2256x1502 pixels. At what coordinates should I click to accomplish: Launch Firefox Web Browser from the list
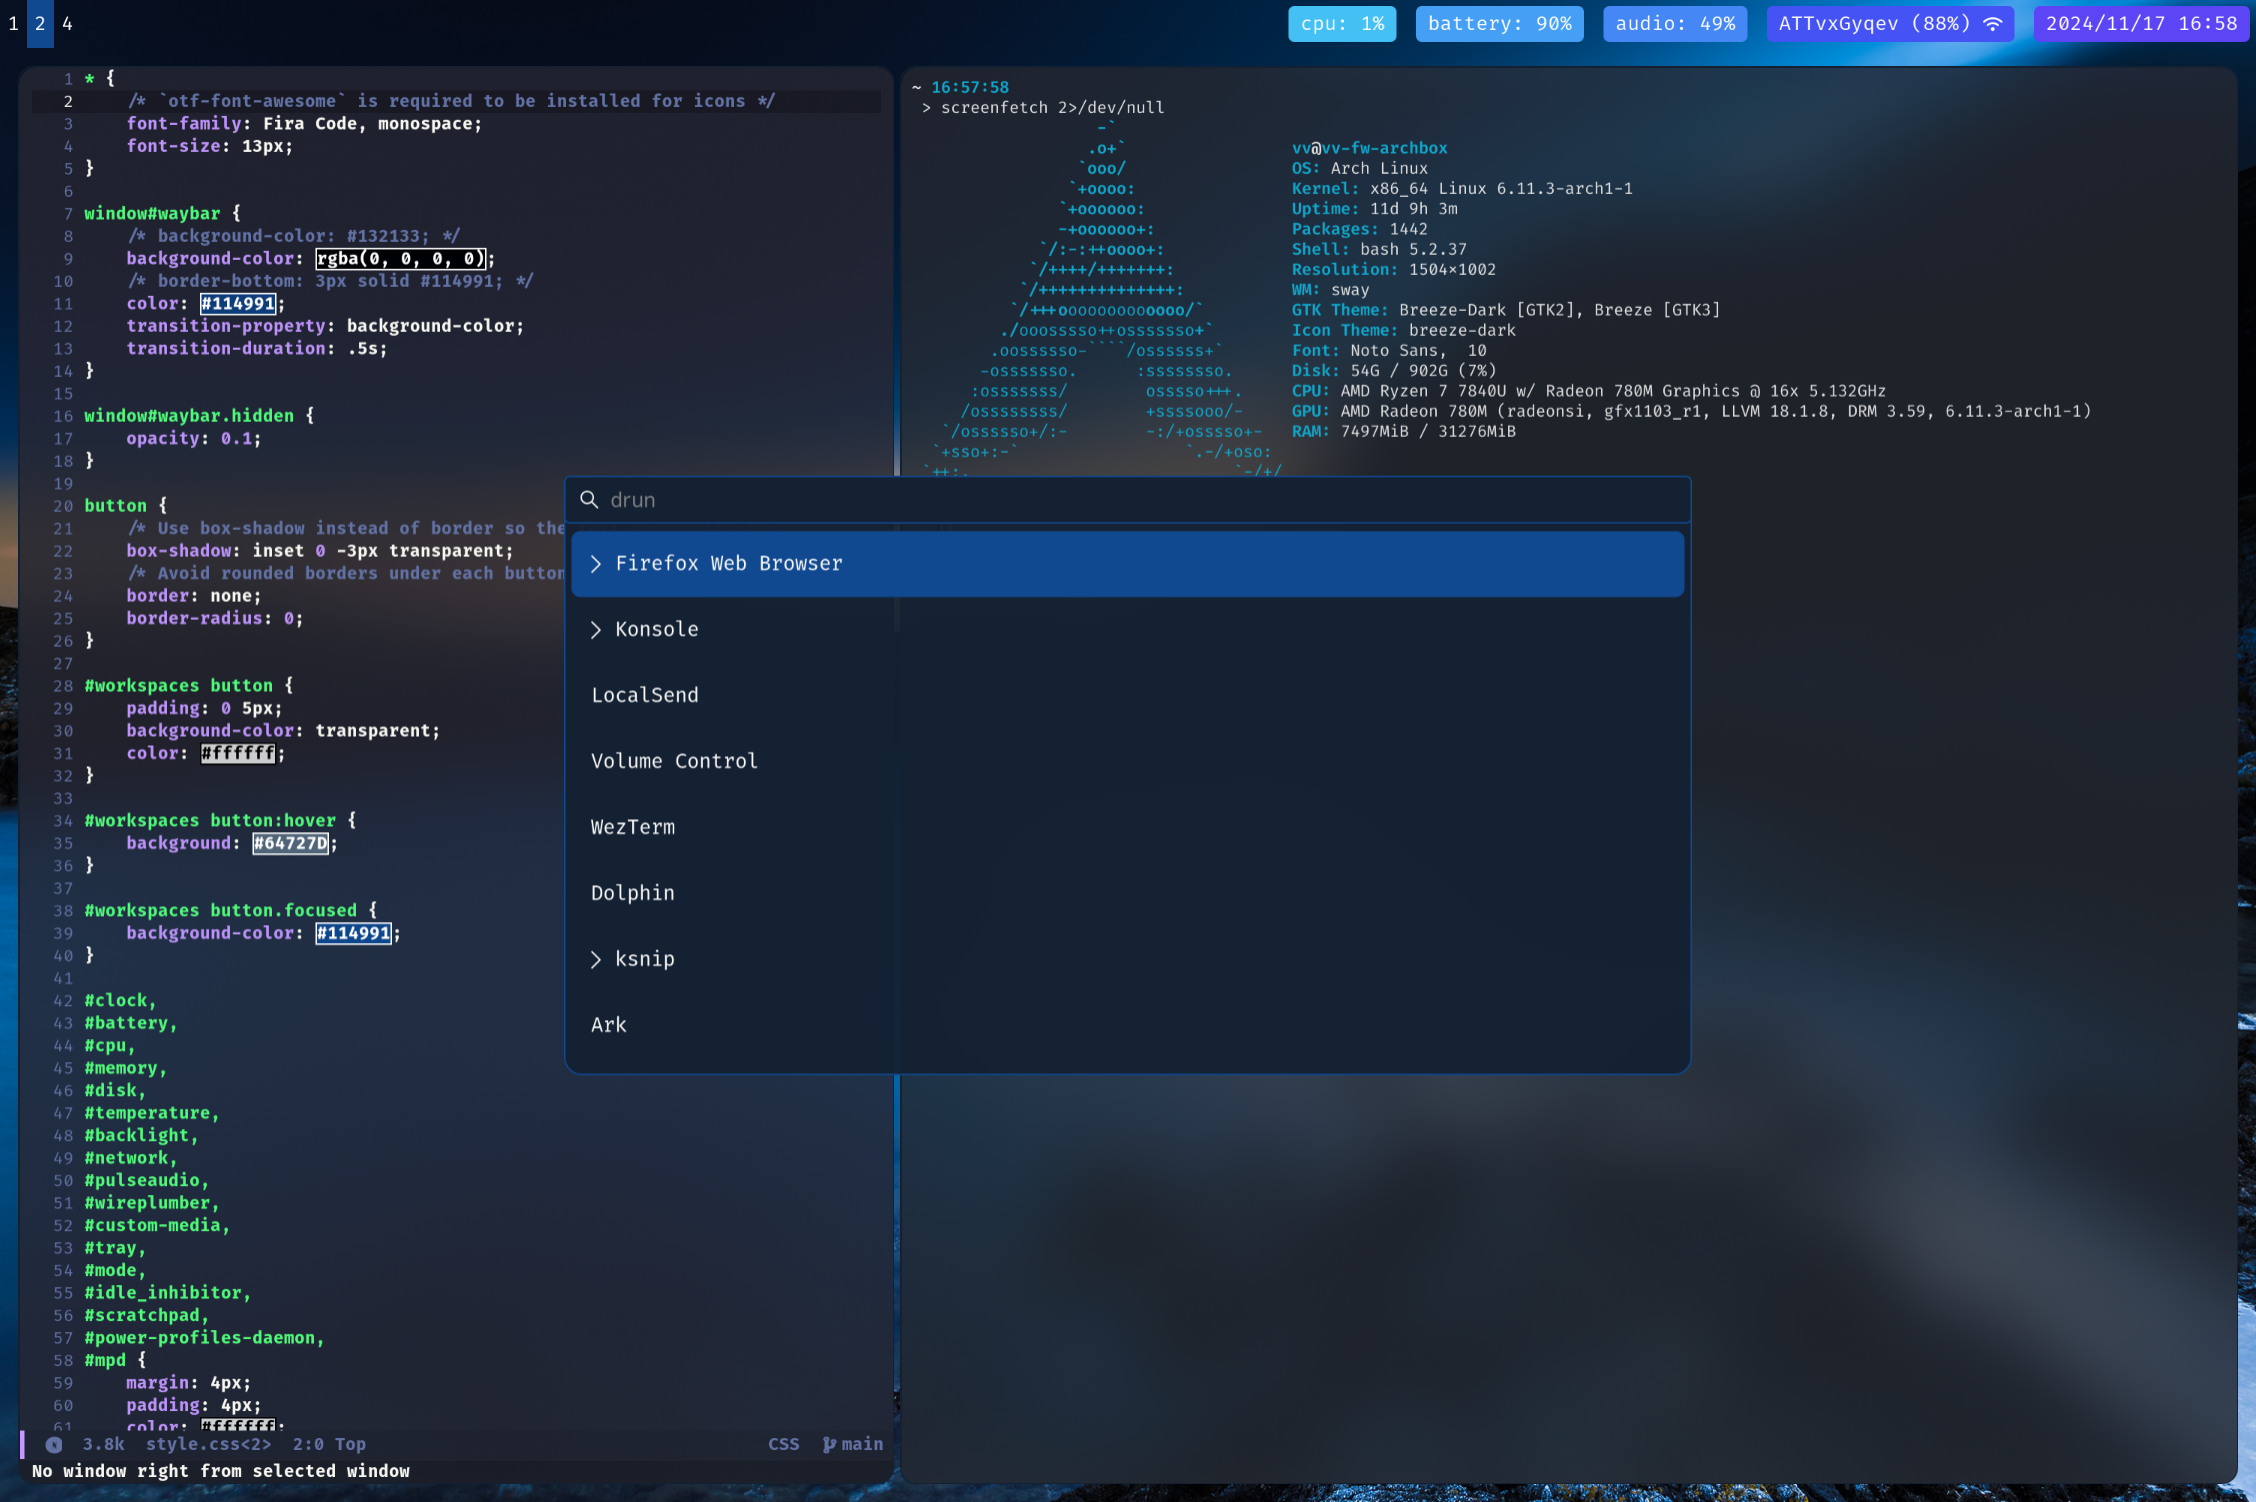[x=1128, y=564]
